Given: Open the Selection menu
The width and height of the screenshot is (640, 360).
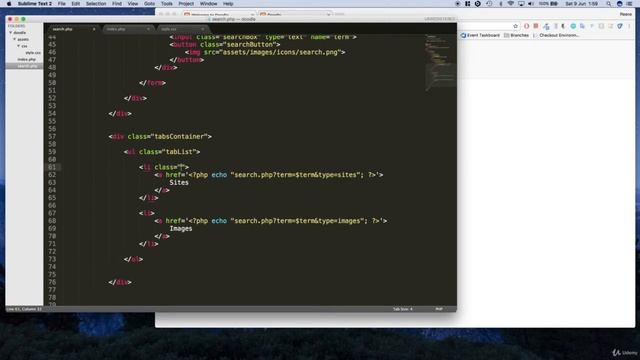Looking at the screenshot, I should (96, 4).
